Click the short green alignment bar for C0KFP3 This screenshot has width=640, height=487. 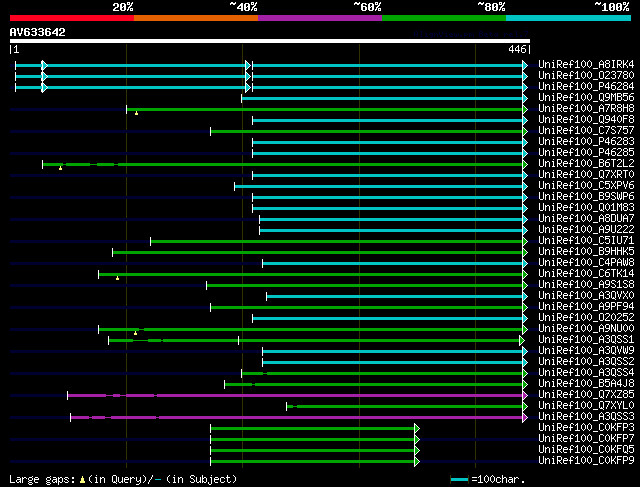pyautogui.click(x=315, y=429)
